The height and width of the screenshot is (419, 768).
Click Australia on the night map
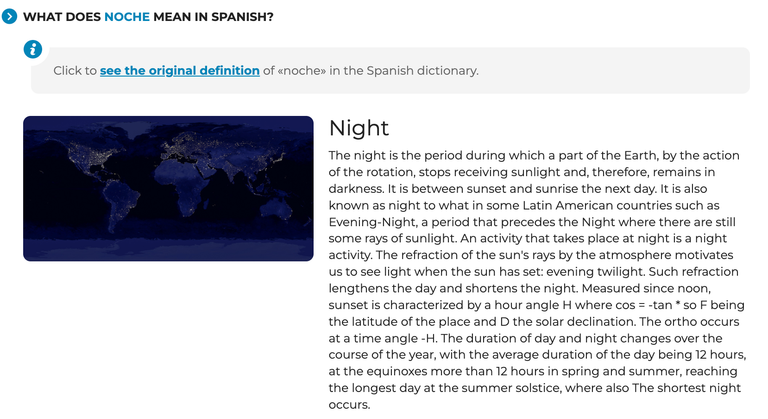[x=277, y=207]
